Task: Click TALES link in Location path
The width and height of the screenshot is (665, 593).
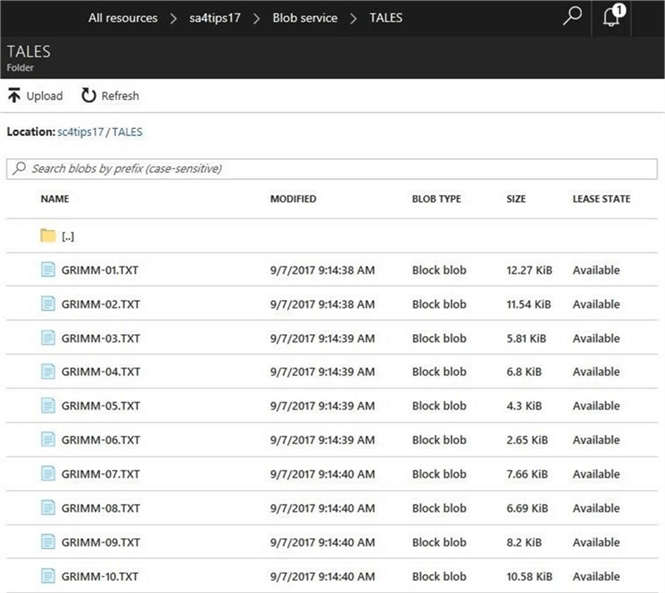Action: (x=127, y=132)
